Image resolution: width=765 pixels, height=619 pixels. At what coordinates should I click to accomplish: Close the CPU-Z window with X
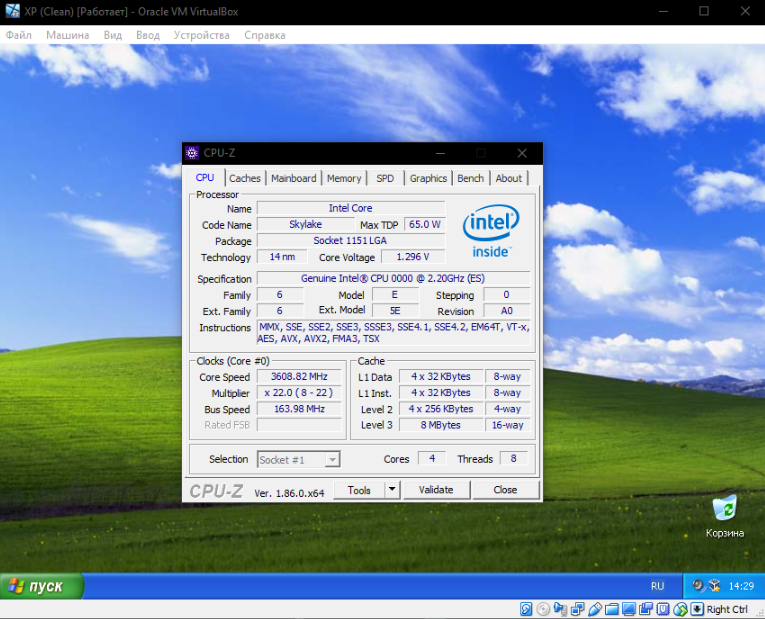522,153
